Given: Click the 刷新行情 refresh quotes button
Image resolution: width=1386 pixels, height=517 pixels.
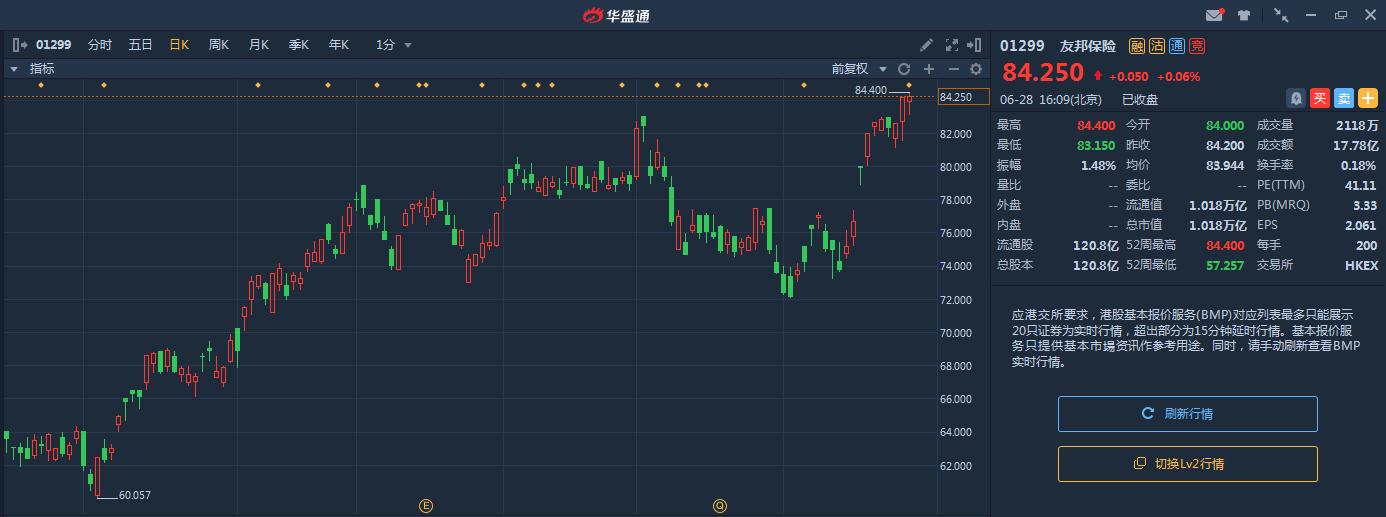Looking at the screenshot, I should click(x=1187, y=414).
